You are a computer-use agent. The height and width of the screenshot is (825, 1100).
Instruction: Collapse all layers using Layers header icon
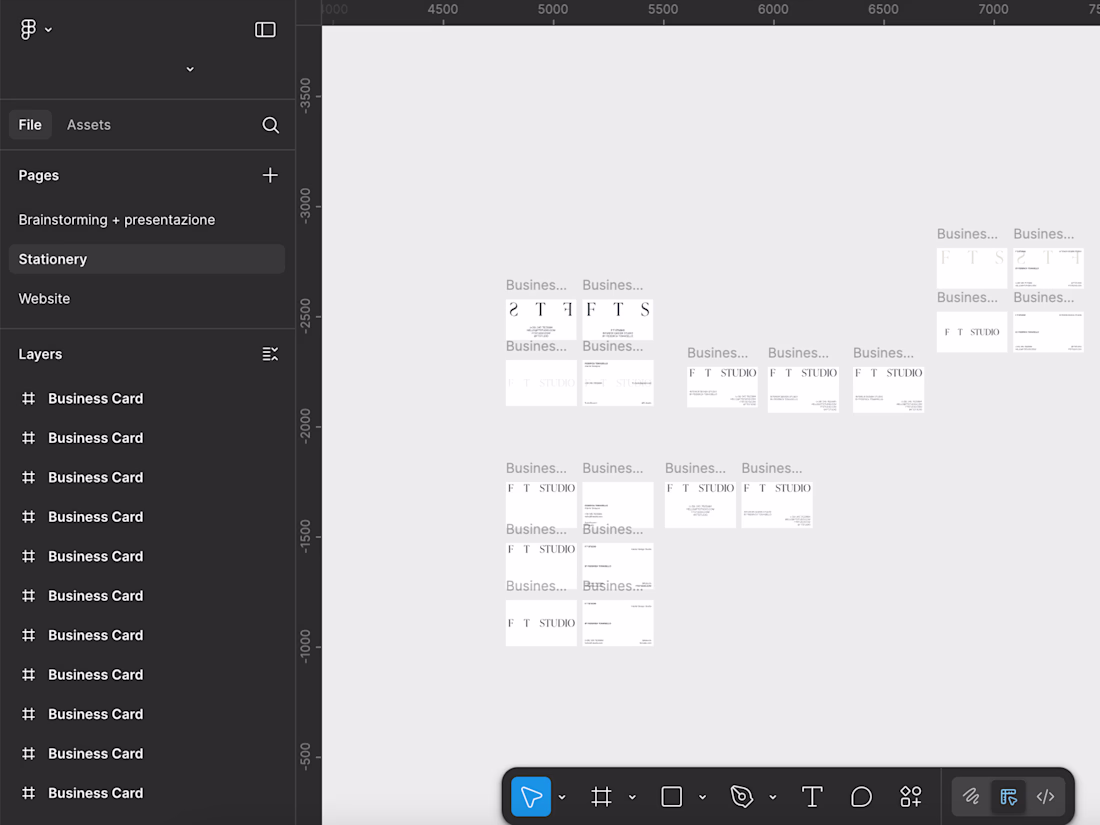click(x=270, y=354)
